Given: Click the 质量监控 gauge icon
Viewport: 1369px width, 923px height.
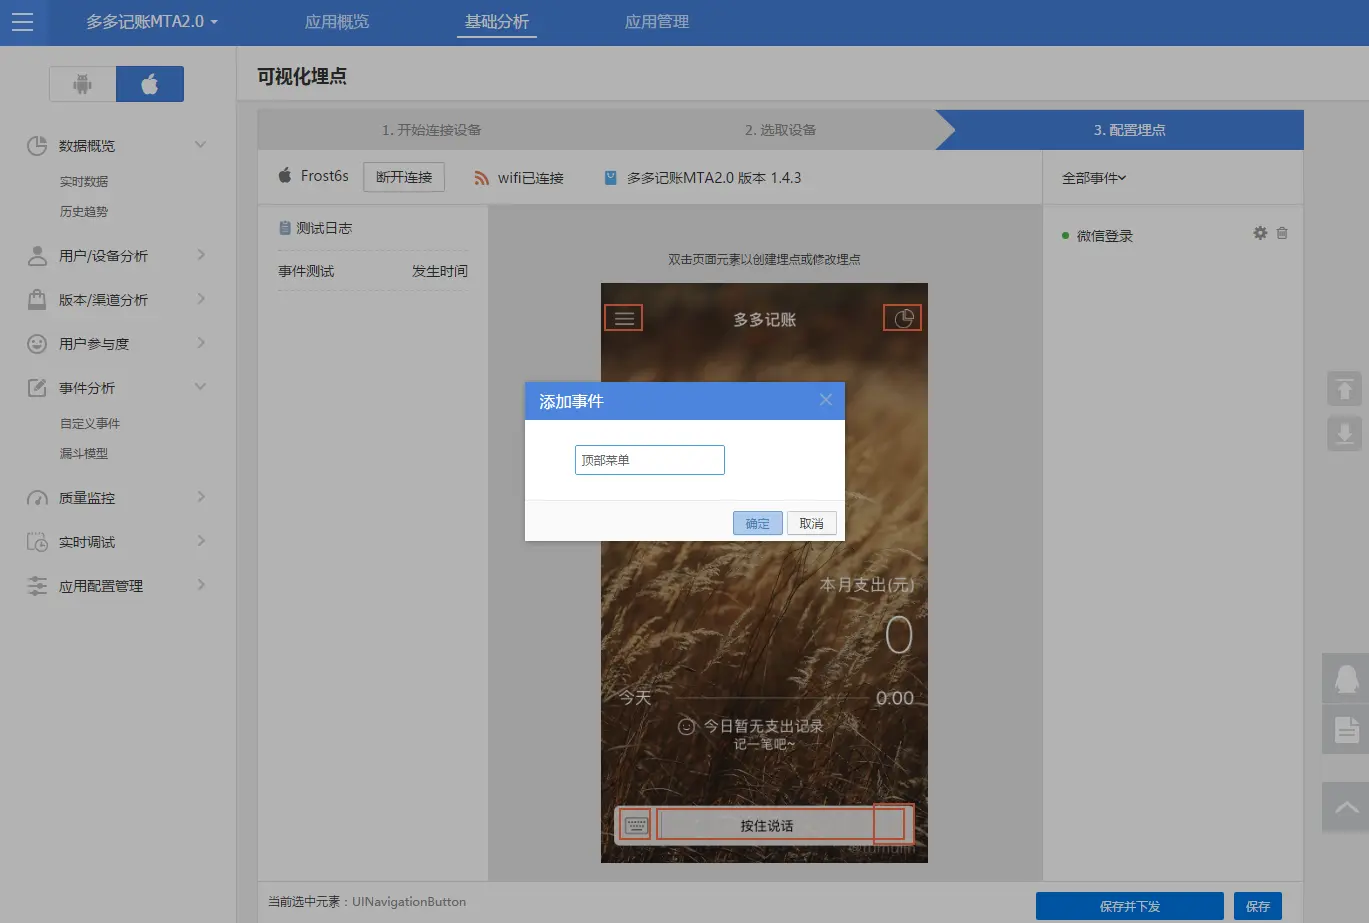Looking at the screenshot, I should coord(37,498).
